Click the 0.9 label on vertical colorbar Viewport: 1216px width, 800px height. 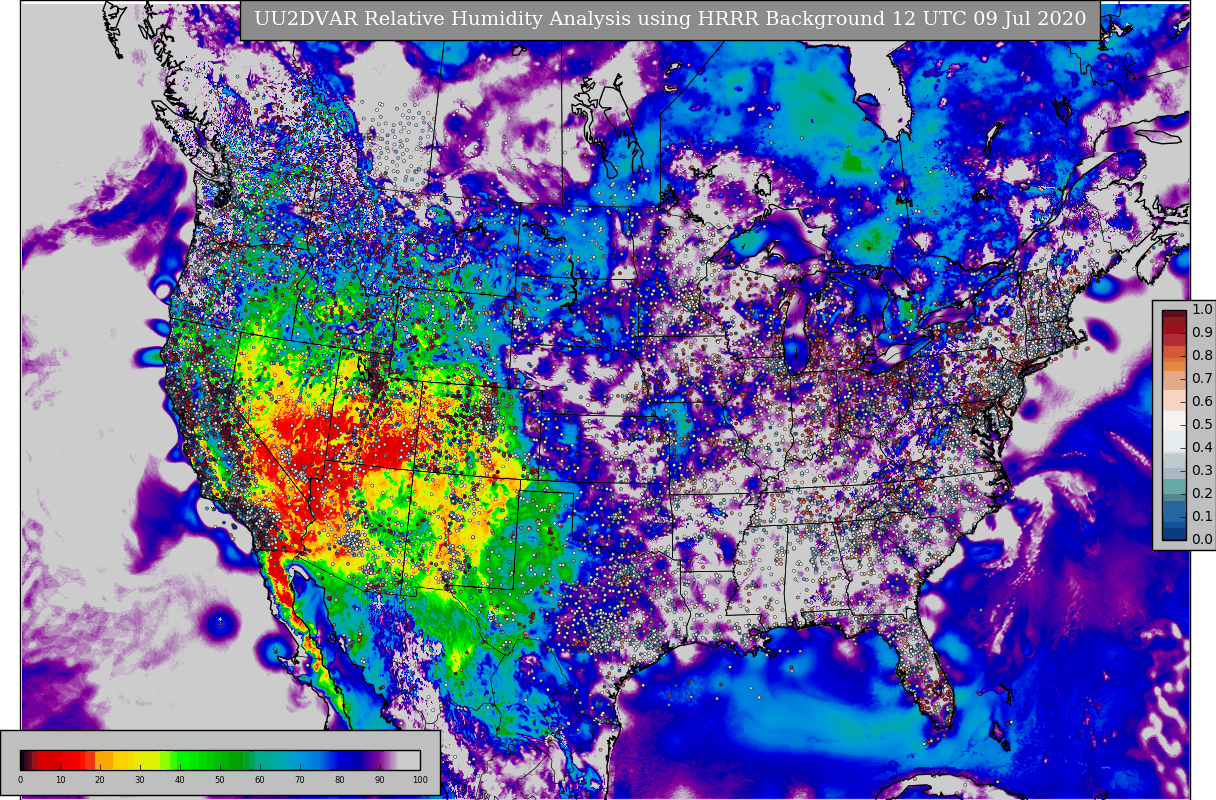click(1202, 332)
